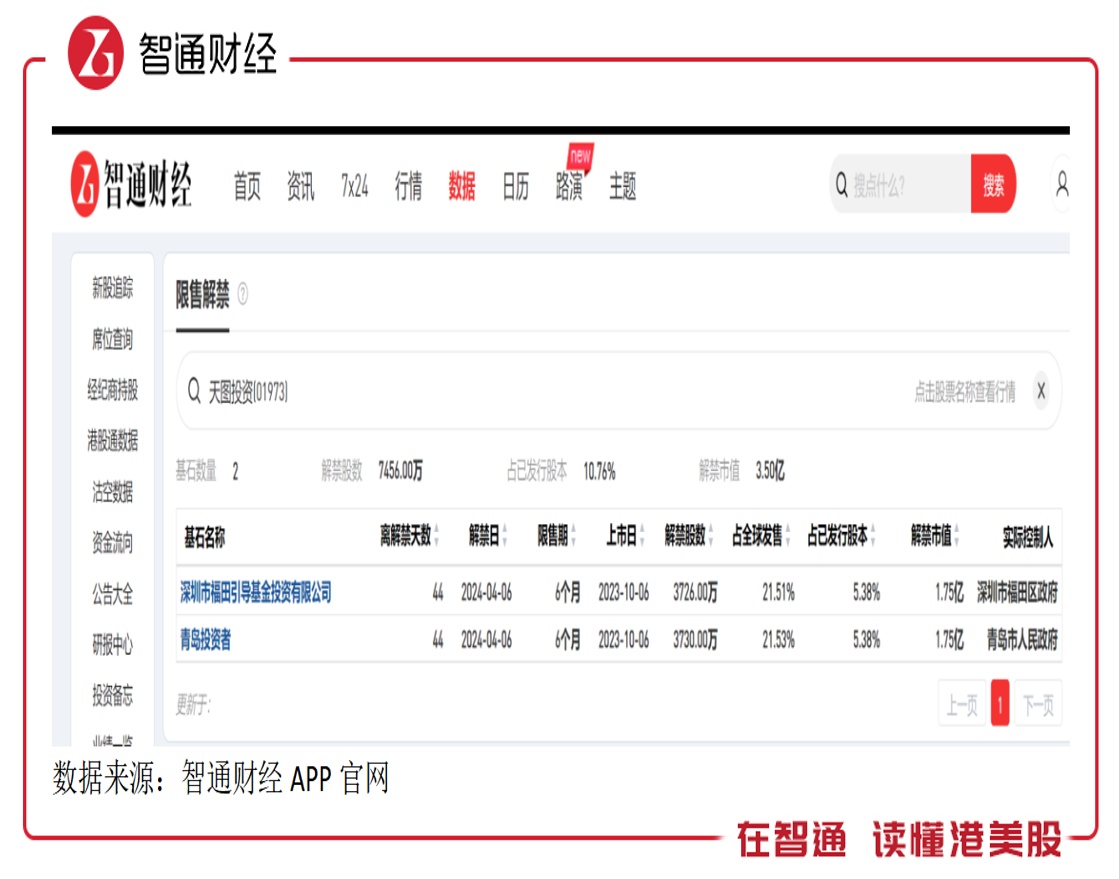Click 3.50亿 summary value
1119x879 pixels.
[770, 470]
